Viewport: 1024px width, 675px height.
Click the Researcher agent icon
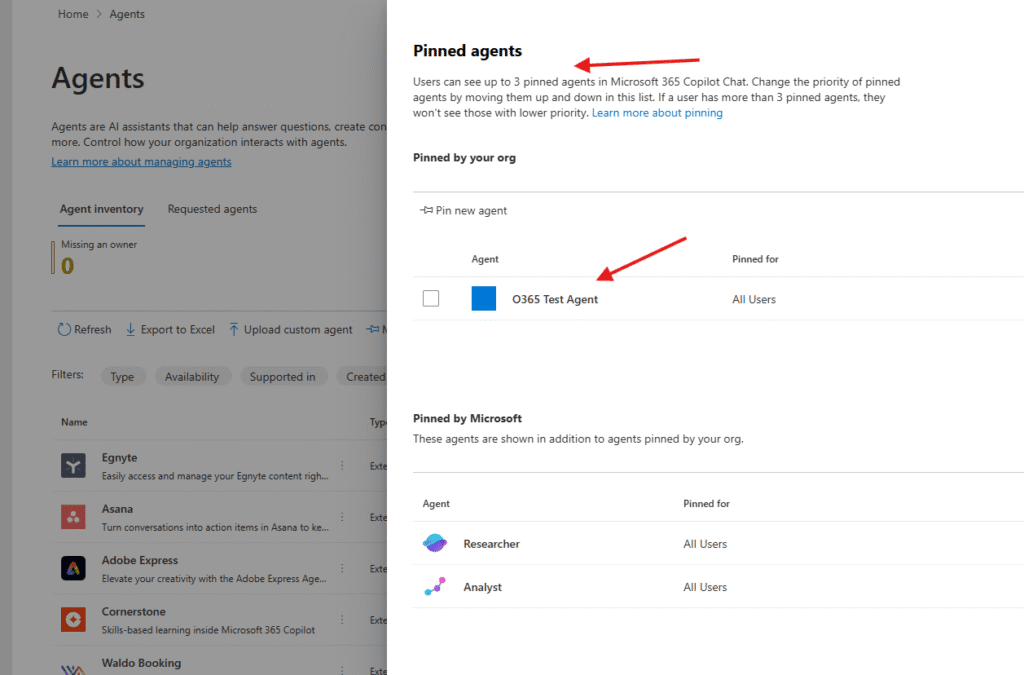click(435, 544)
